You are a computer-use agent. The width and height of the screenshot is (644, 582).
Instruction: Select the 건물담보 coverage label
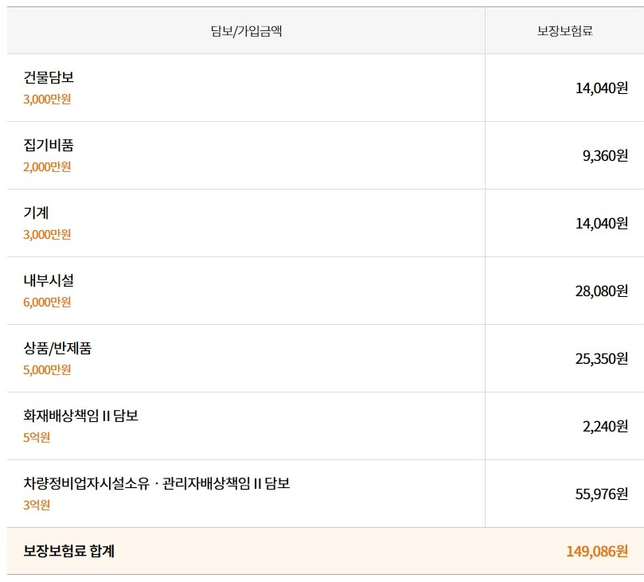pos(48,77)
